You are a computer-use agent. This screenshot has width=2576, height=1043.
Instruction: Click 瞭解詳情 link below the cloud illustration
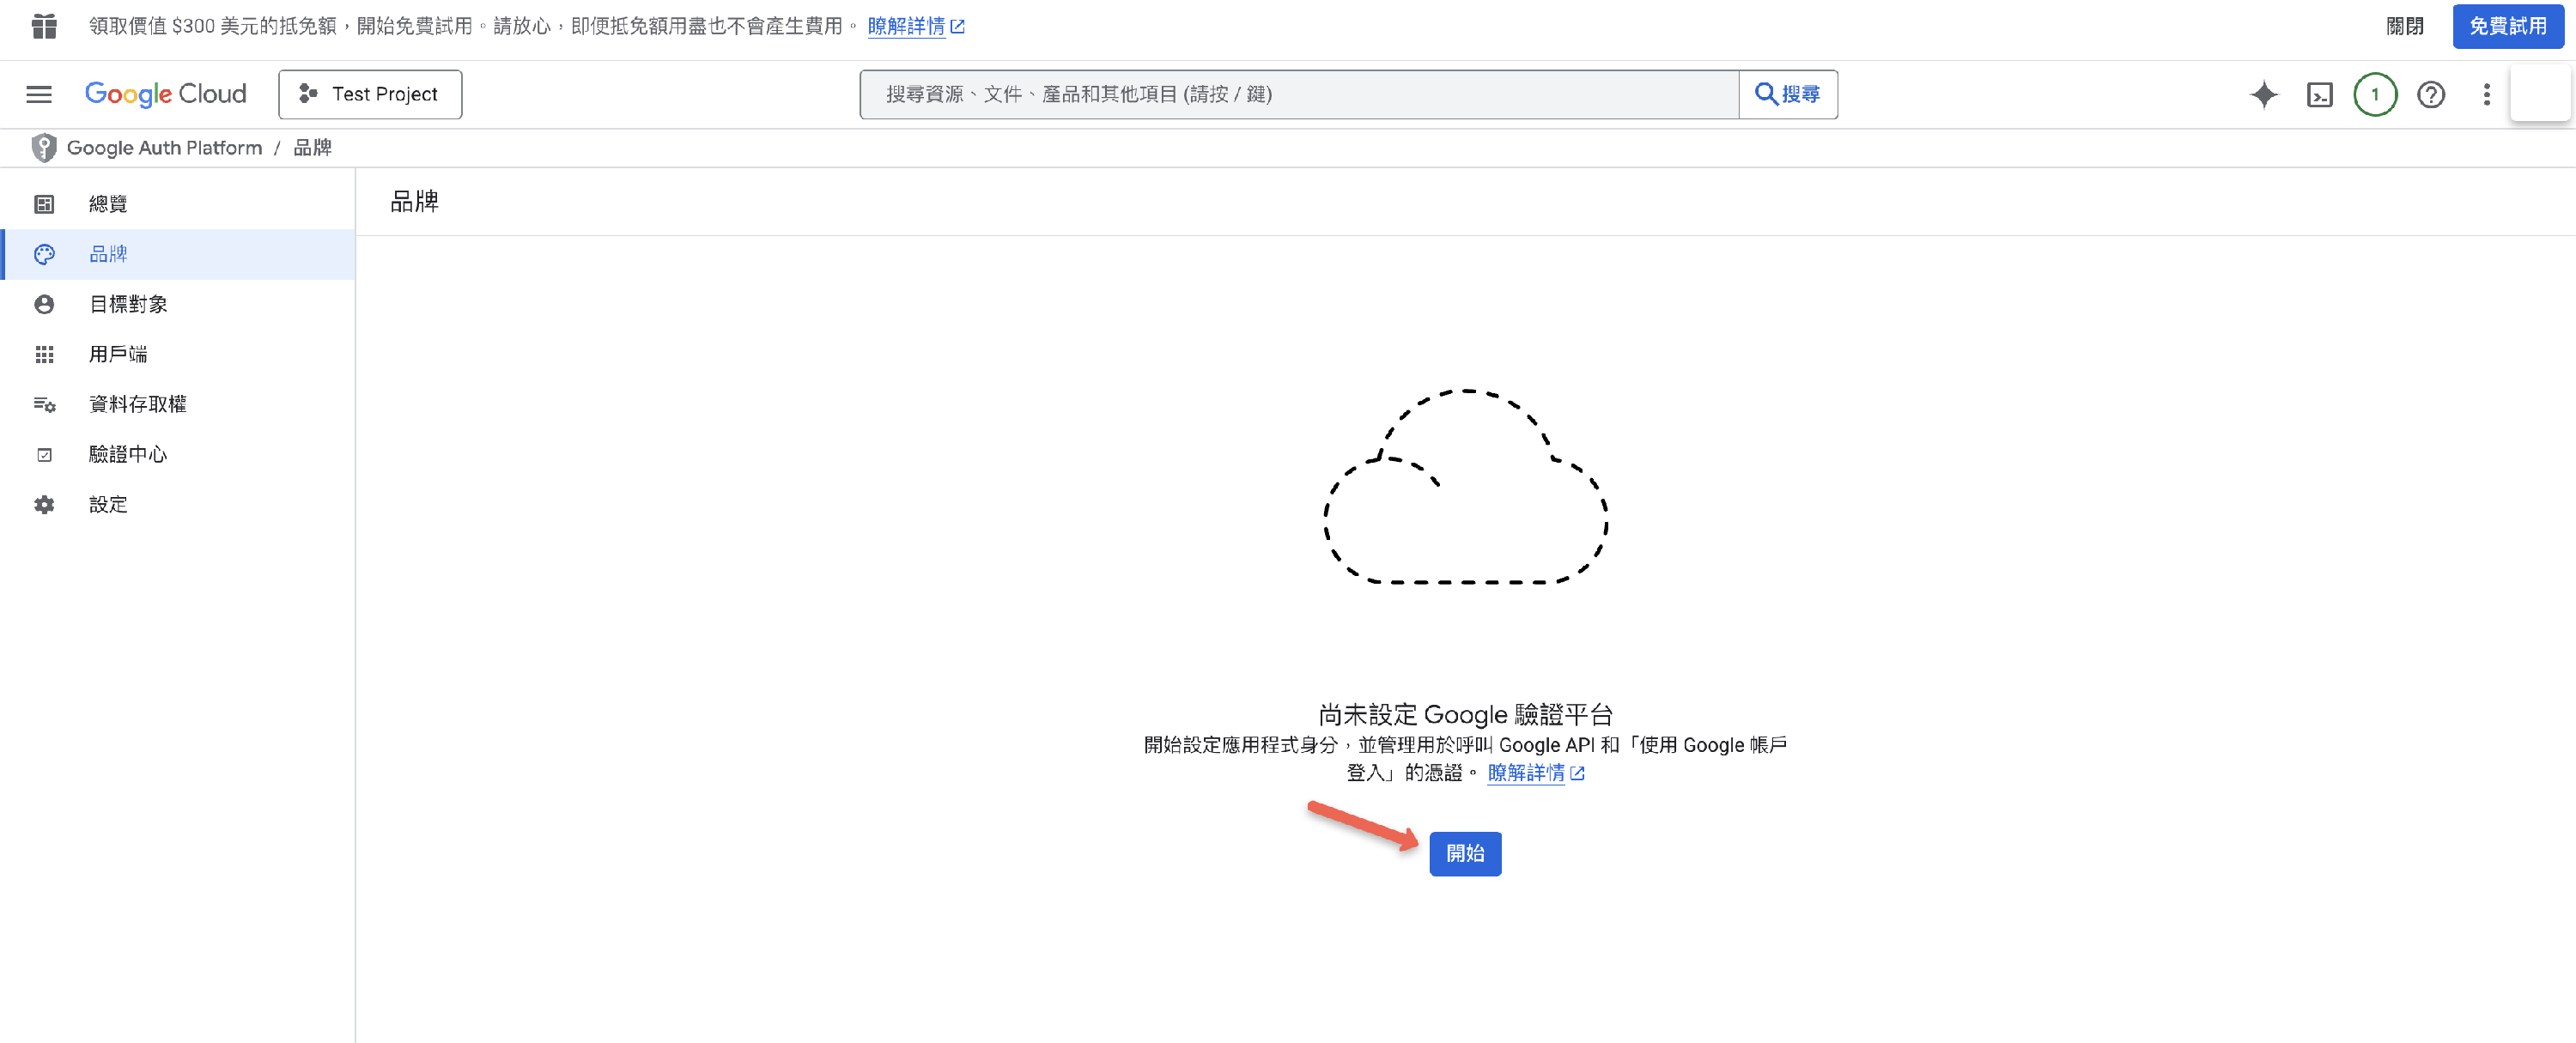click(1526, 773)
